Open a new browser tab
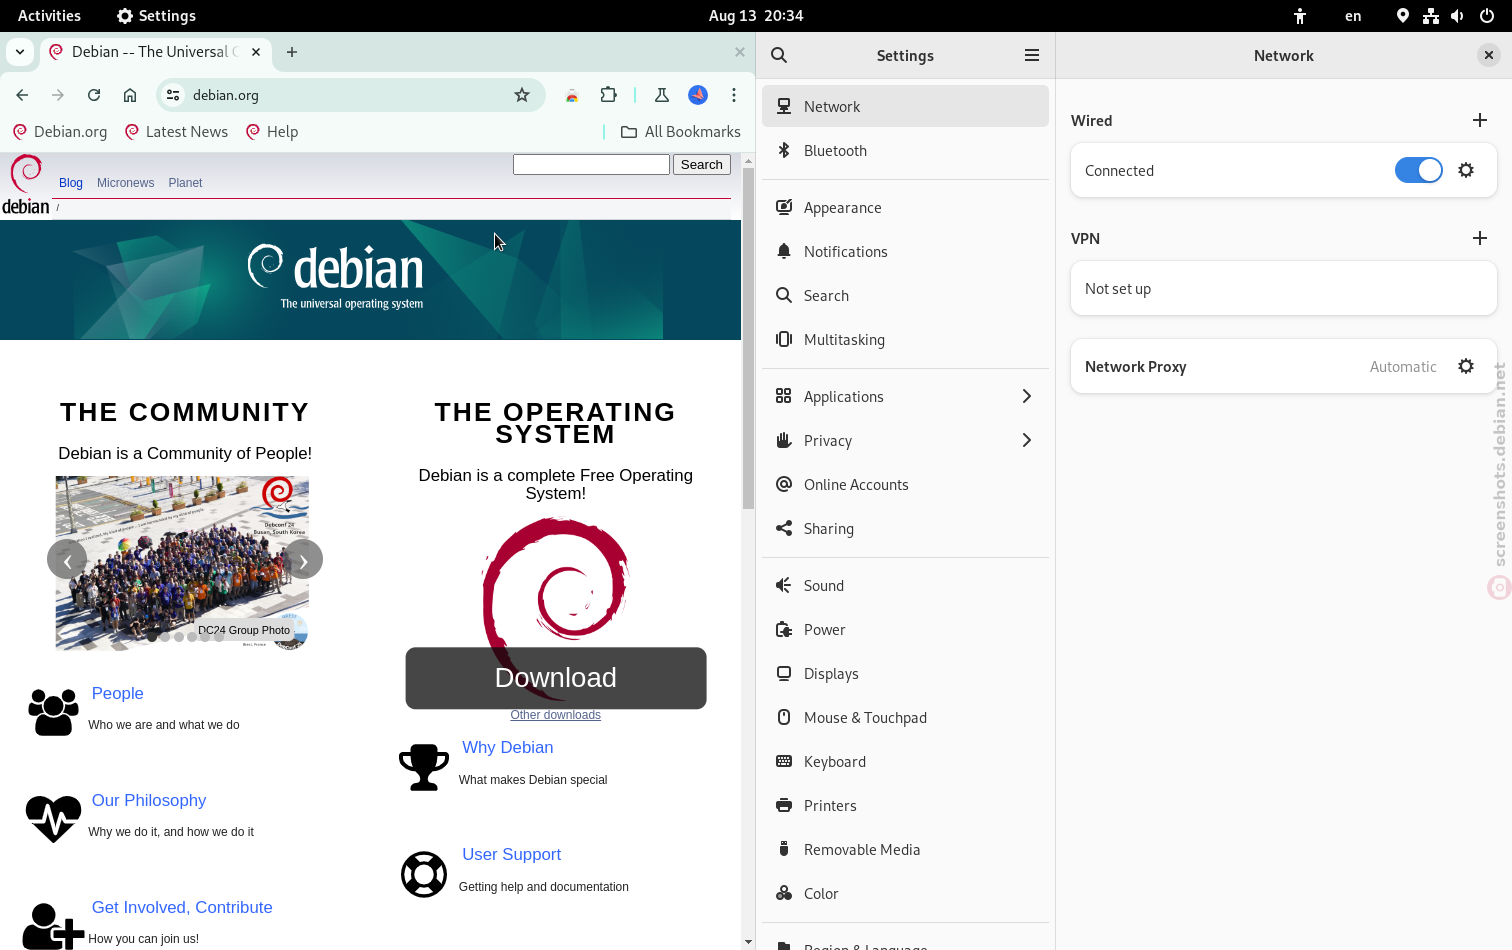Screen dimensions: 1512x950 (x=292, y=52)
